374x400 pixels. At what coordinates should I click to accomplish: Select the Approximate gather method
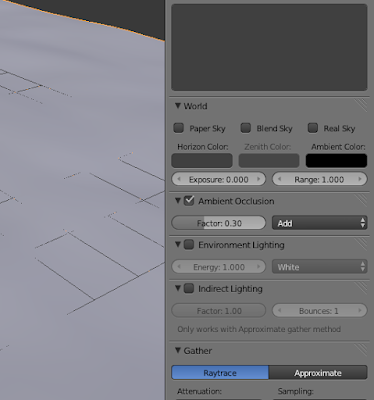pos(318,373)
